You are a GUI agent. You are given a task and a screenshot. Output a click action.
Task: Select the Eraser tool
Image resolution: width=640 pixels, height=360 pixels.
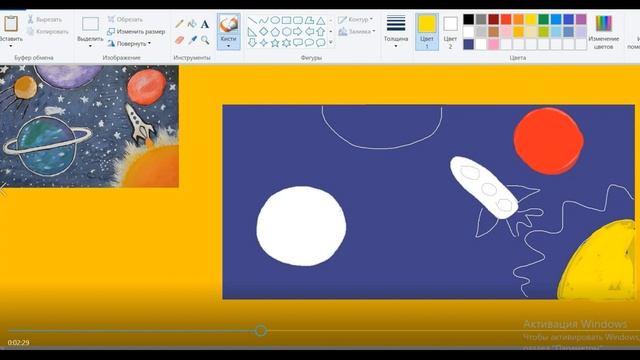[x=179, y=40]
